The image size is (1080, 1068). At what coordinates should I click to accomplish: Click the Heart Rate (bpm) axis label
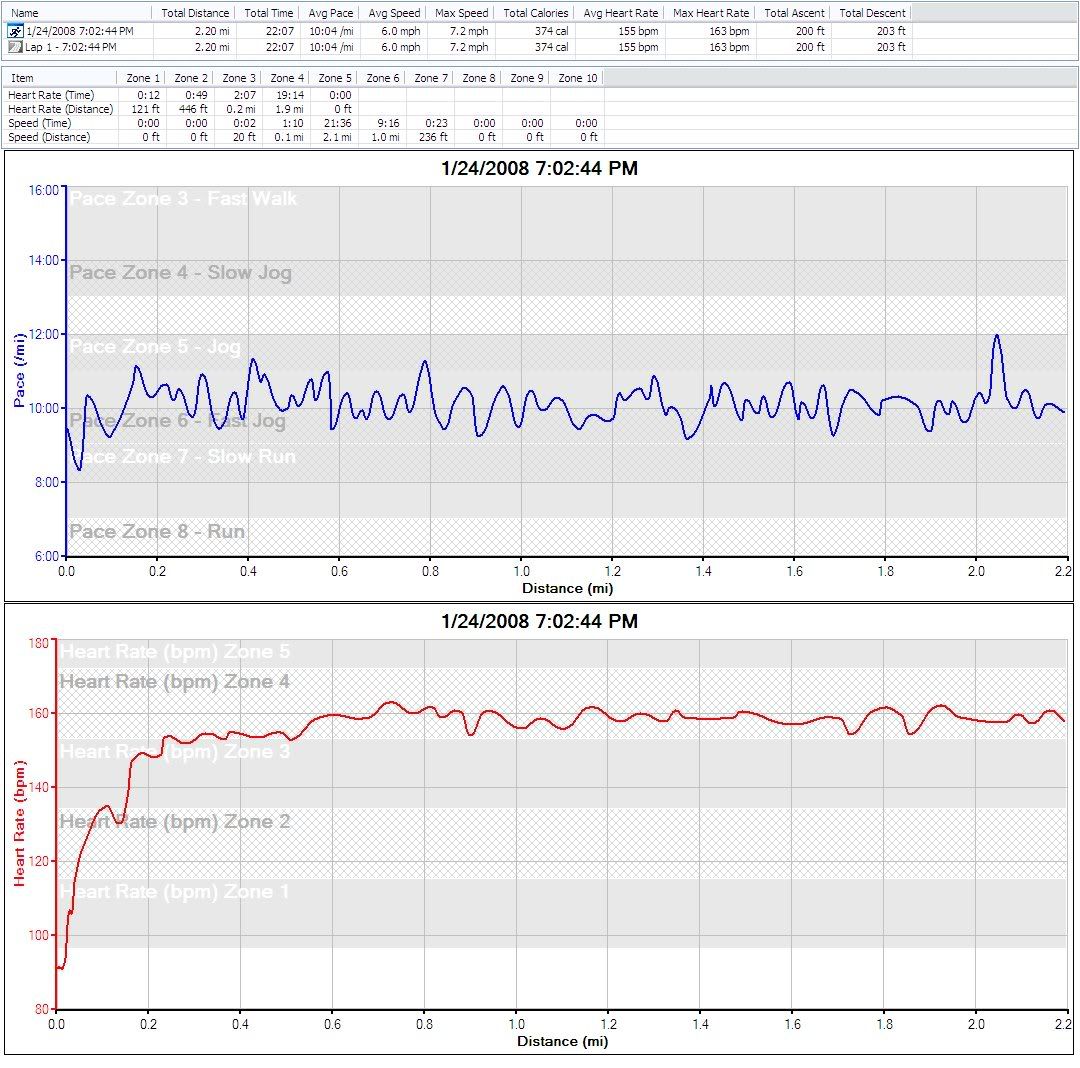20,823
